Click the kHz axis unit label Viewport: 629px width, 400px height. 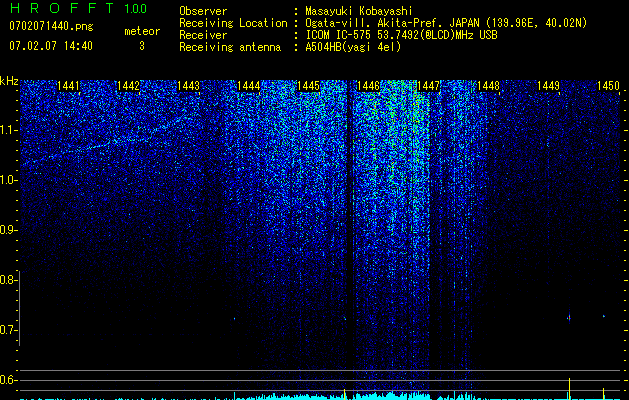tap(9, 81)
